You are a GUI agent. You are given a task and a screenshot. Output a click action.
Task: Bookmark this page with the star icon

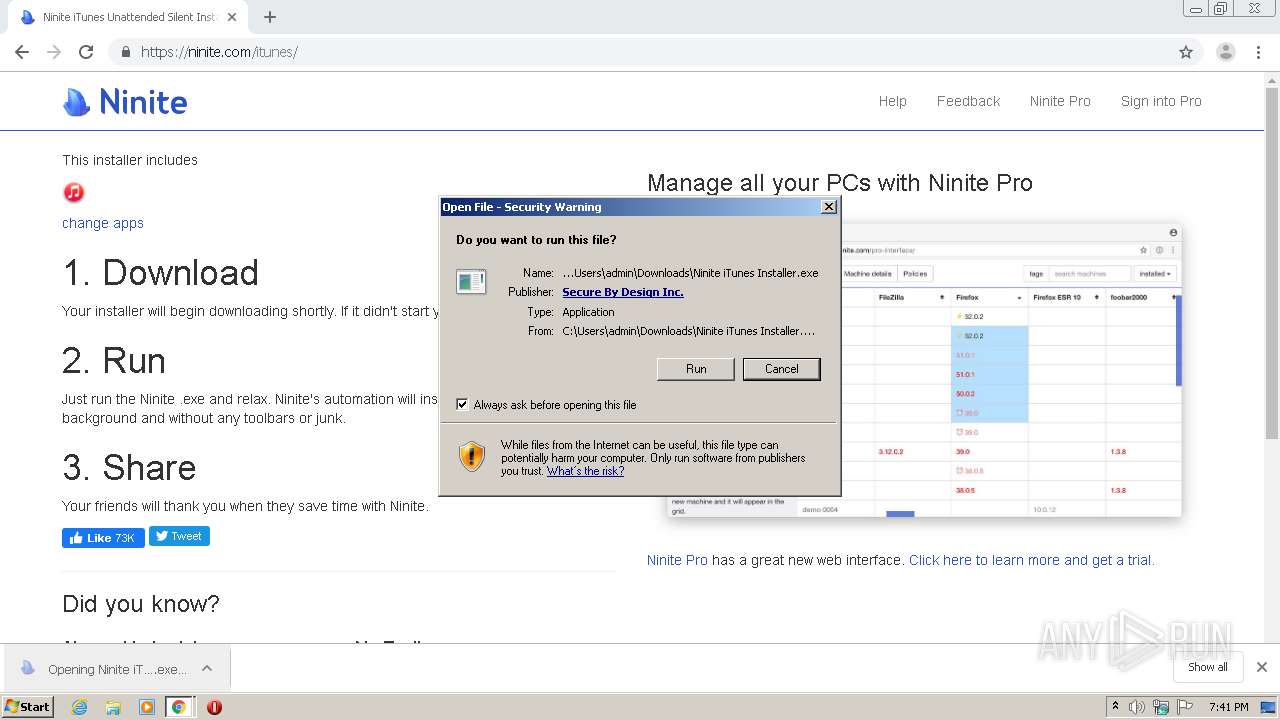coord(1186,52)
